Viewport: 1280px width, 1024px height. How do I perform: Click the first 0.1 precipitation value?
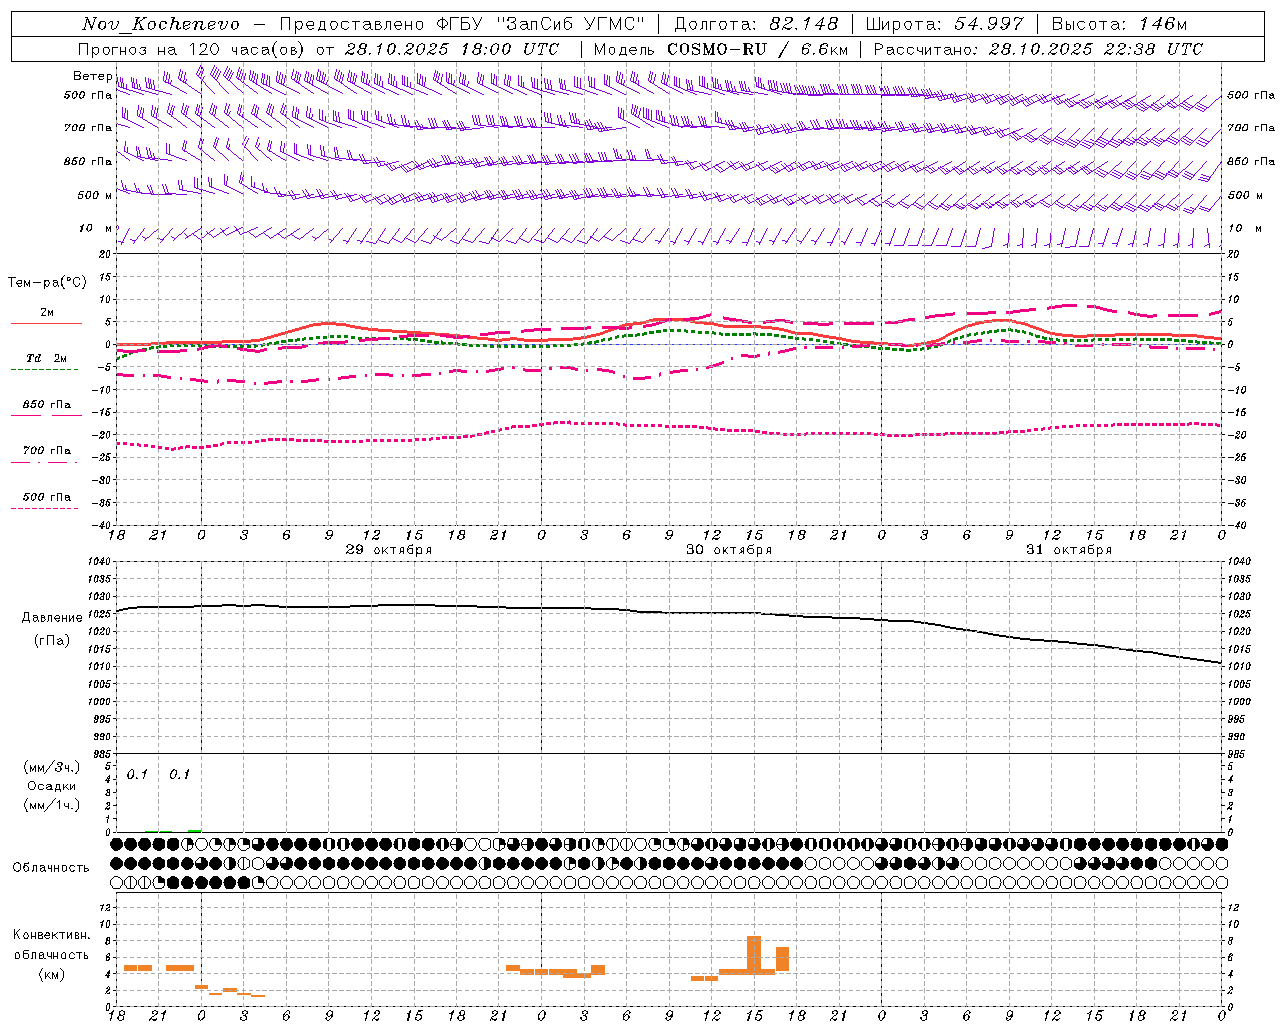point(137,775)
